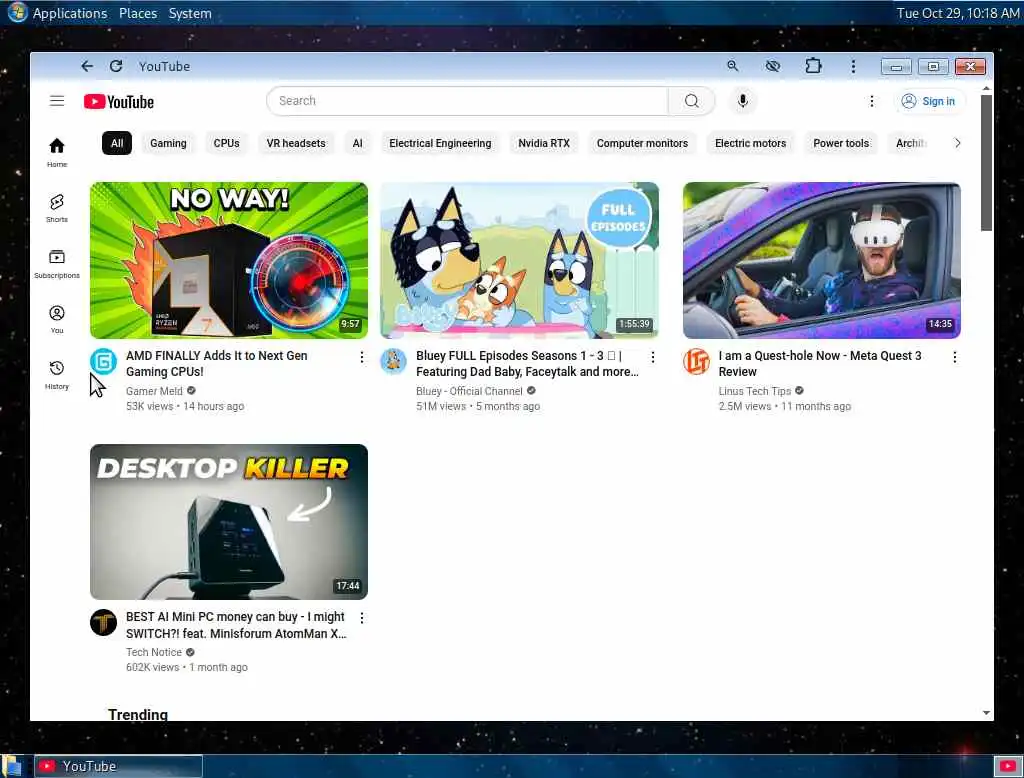The height and width of the screenshot is (778, 1024).
Task: Click the YouTube tray icon bottom right
Action: [1008, 766]
